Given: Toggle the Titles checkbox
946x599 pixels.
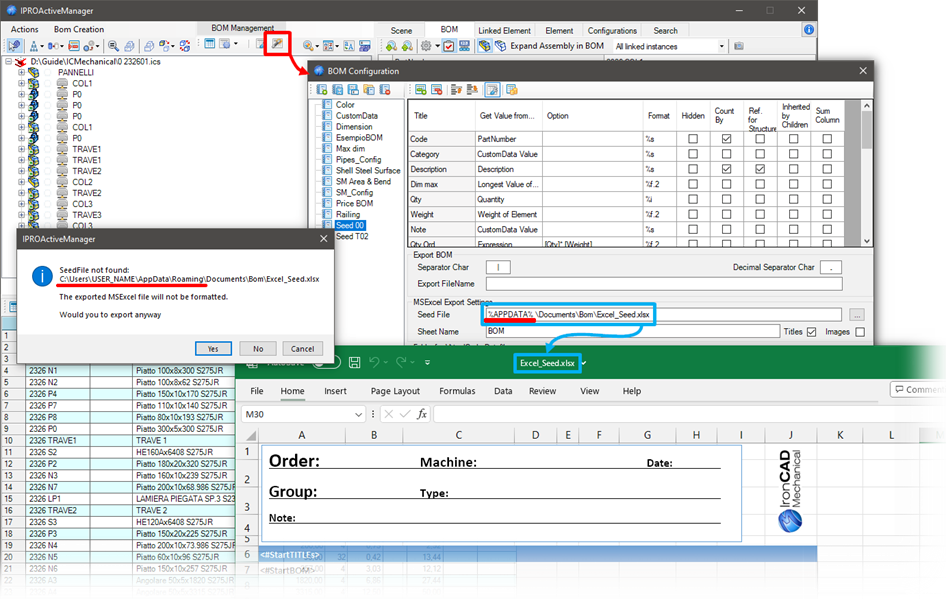Looking at the screenshot, I should [811, 332].
